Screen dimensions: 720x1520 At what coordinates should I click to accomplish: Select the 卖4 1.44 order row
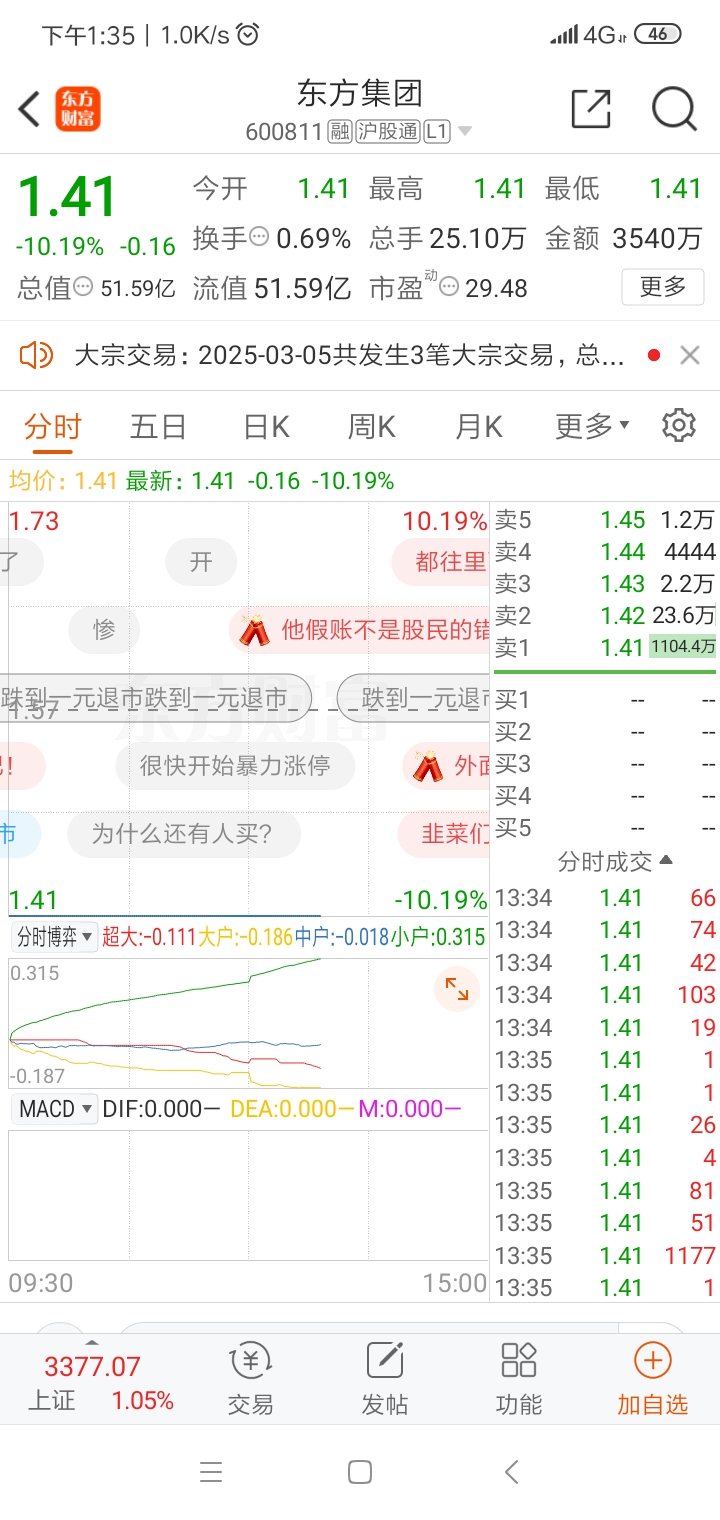pos(605,551)
